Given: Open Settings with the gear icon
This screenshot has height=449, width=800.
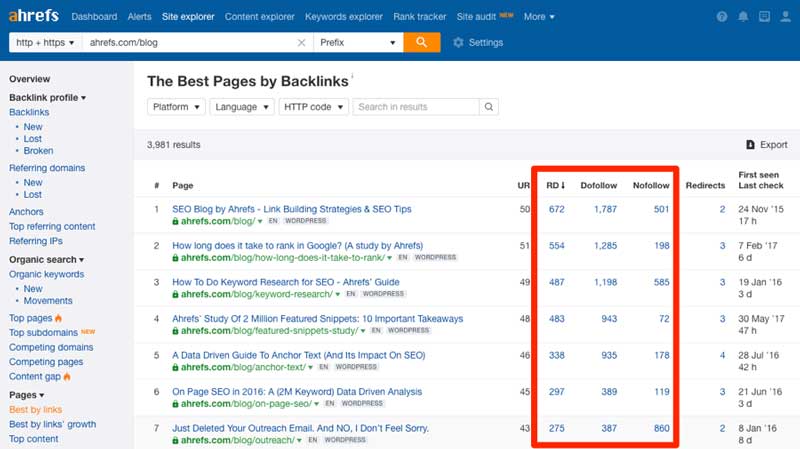Looking at the screenshot, I should pos(458,42).
